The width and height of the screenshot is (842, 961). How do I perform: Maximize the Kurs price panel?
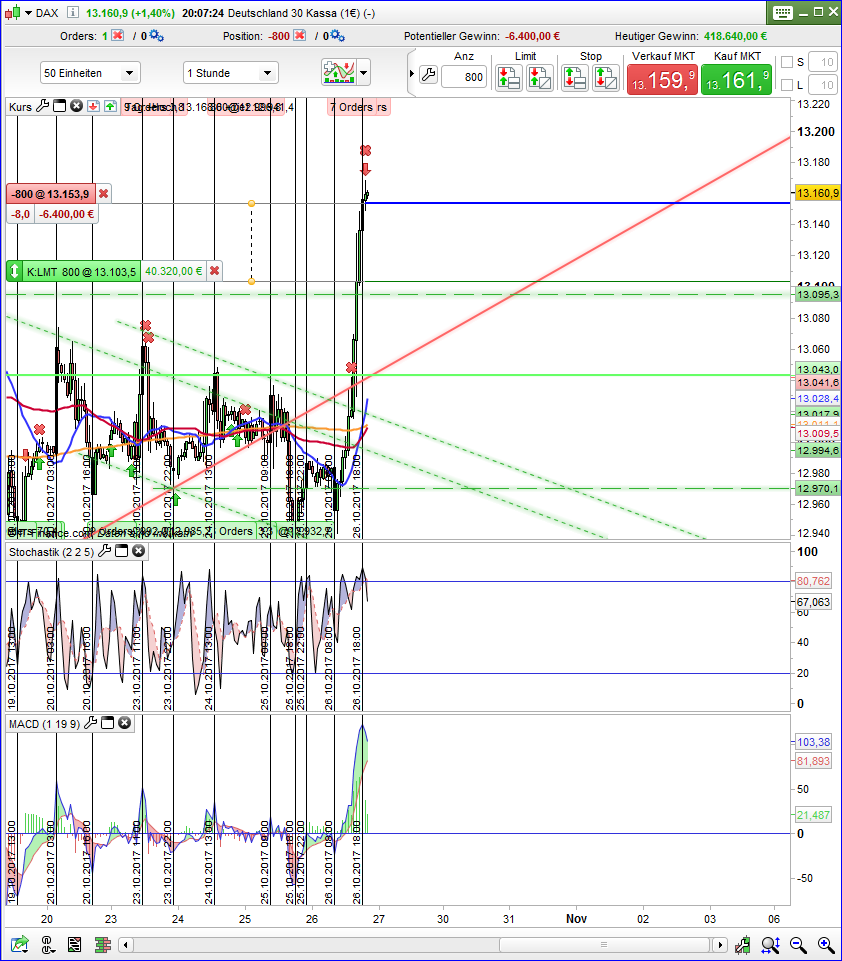point(59,106)
